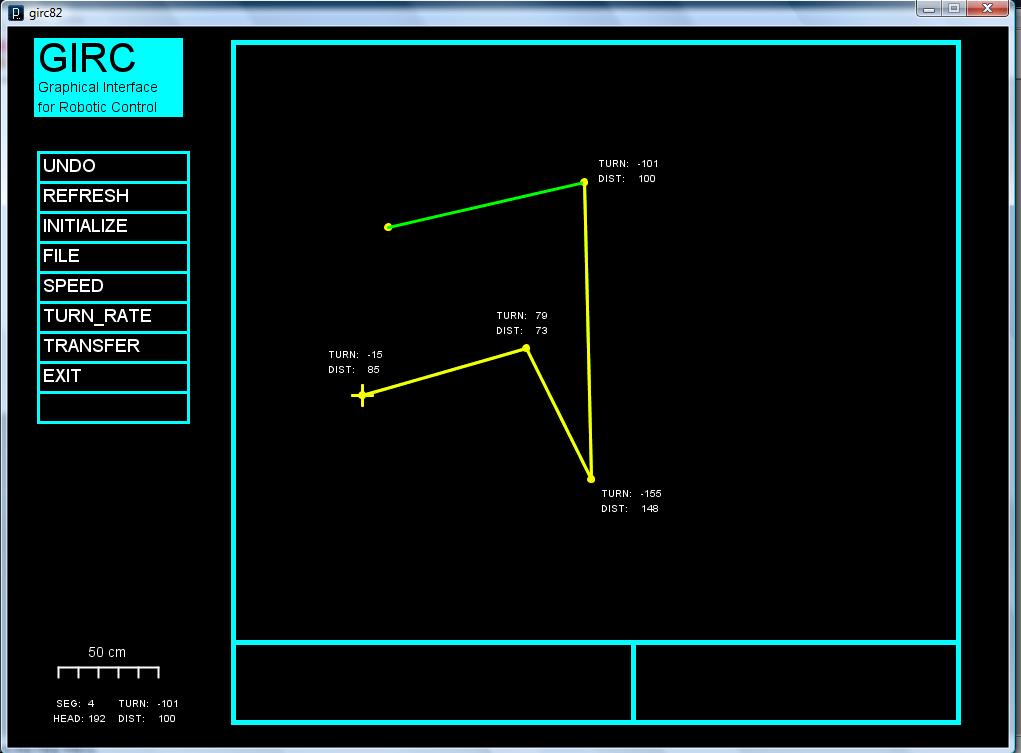Click the bottom-left status message panel
Screen dimensions: 1021x753
[x=433, y=681]
